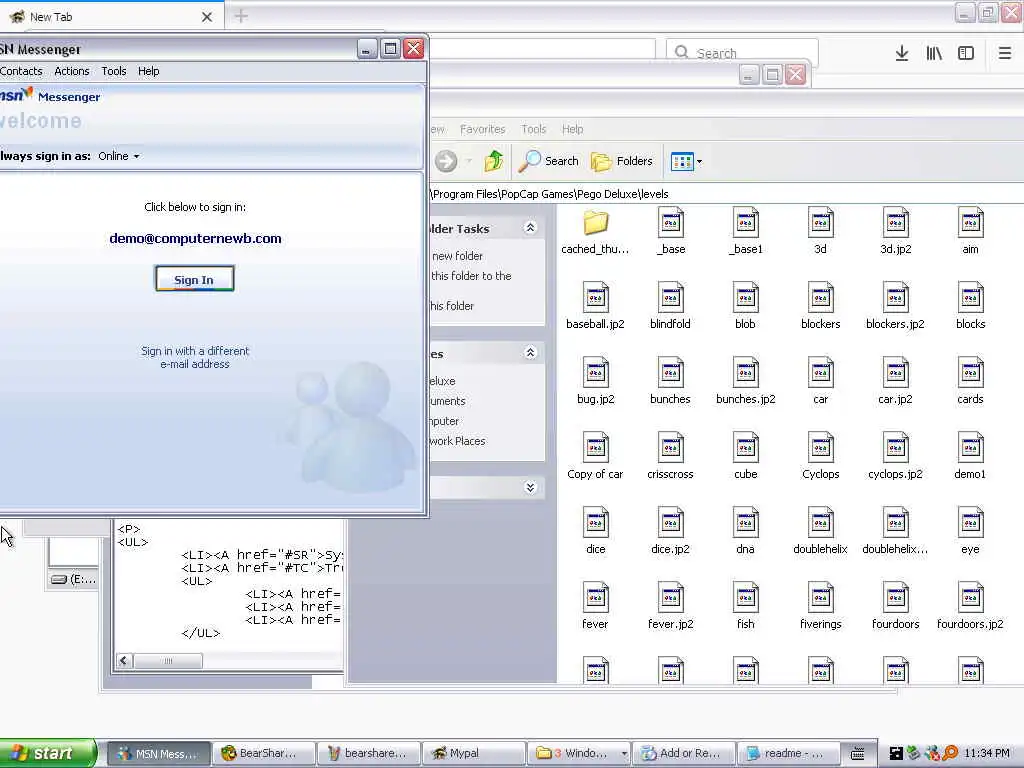Collapse the Other Places panel

point(530,353)
